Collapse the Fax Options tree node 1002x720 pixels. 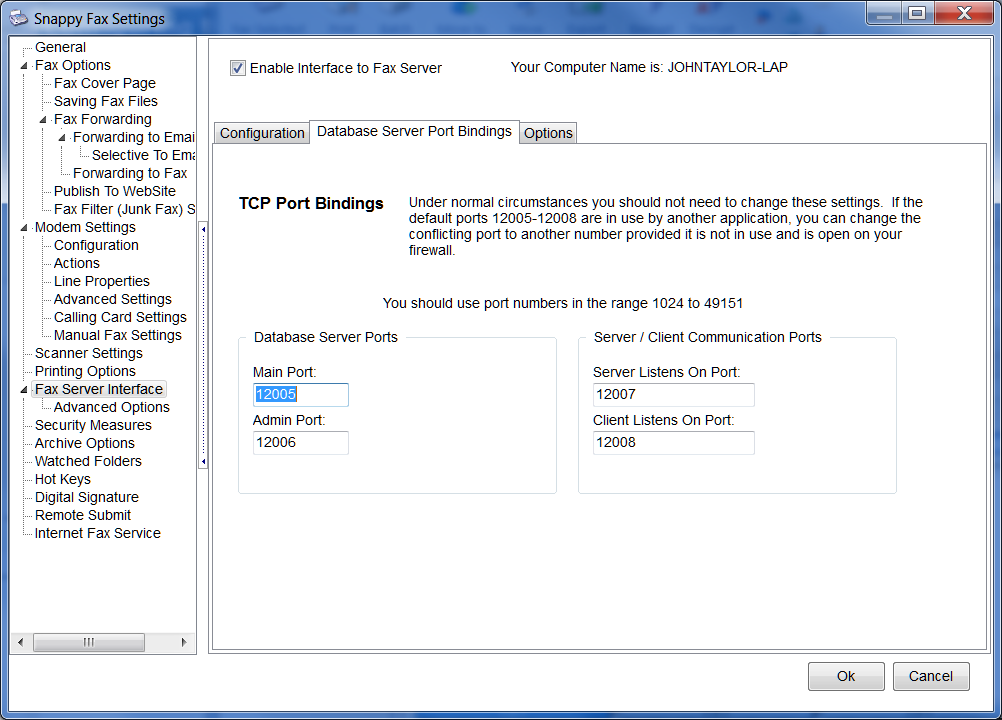coord(24,66)
